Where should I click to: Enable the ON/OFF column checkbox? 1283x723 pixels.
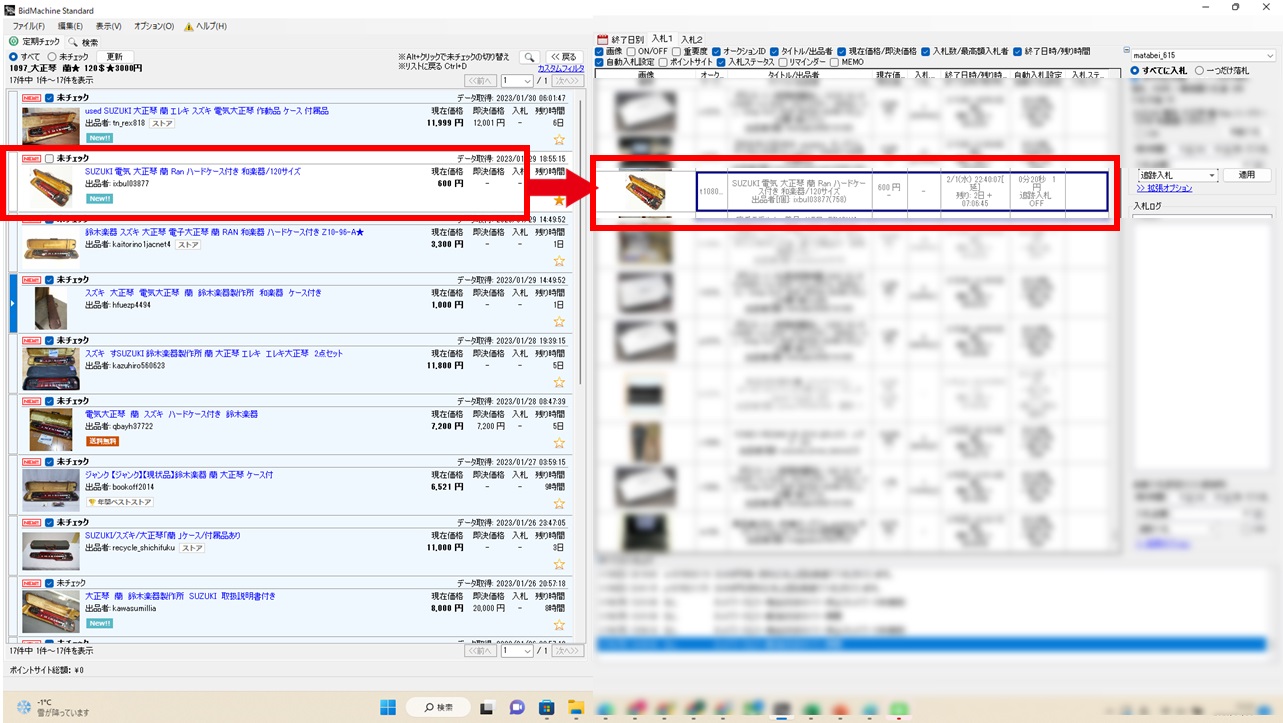(x=632, y=51)
